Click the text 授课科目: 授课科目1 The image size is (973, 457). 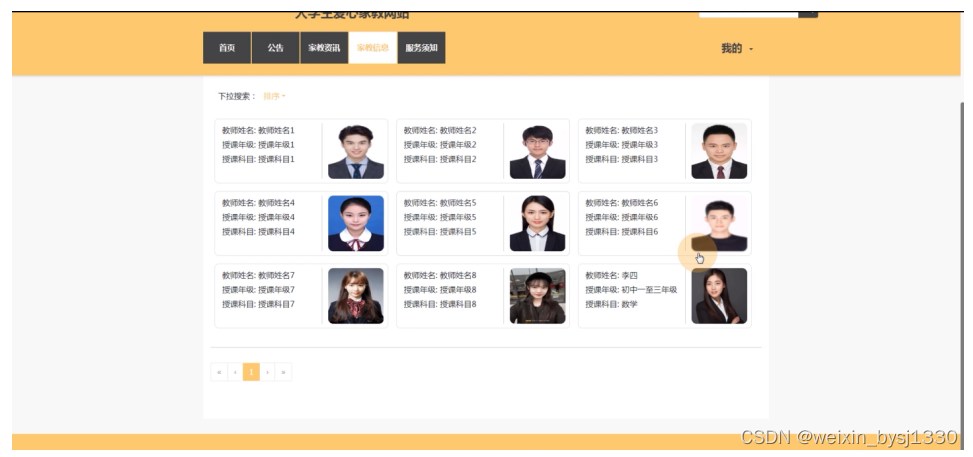[258, 159]
